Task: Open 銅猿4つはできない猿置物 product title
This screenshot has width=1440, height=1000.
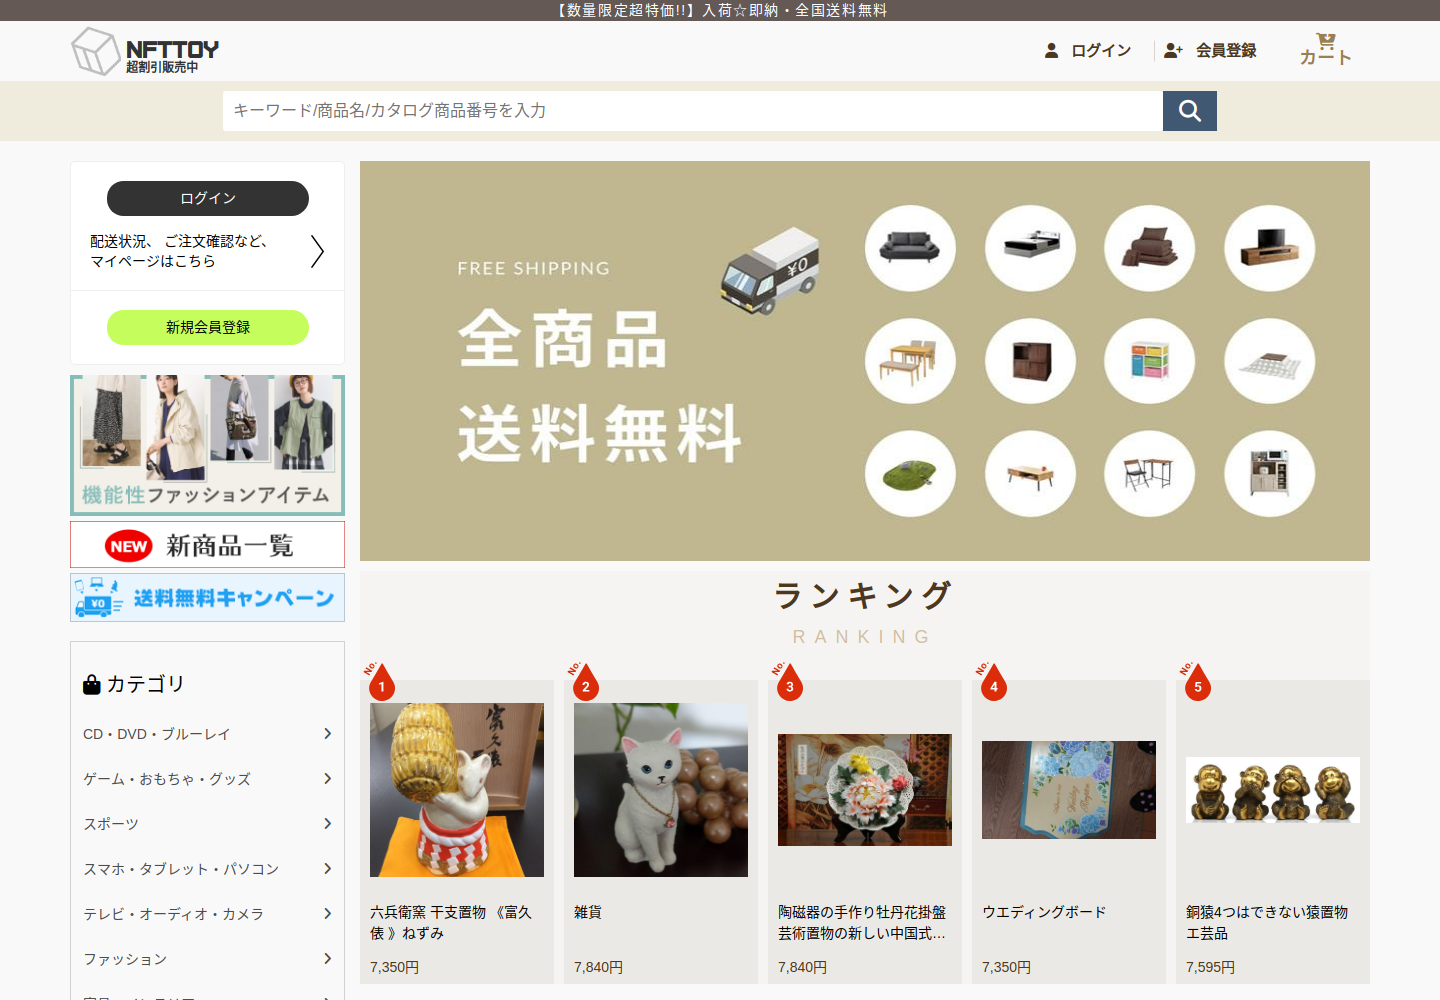Action: (1267, 922)
